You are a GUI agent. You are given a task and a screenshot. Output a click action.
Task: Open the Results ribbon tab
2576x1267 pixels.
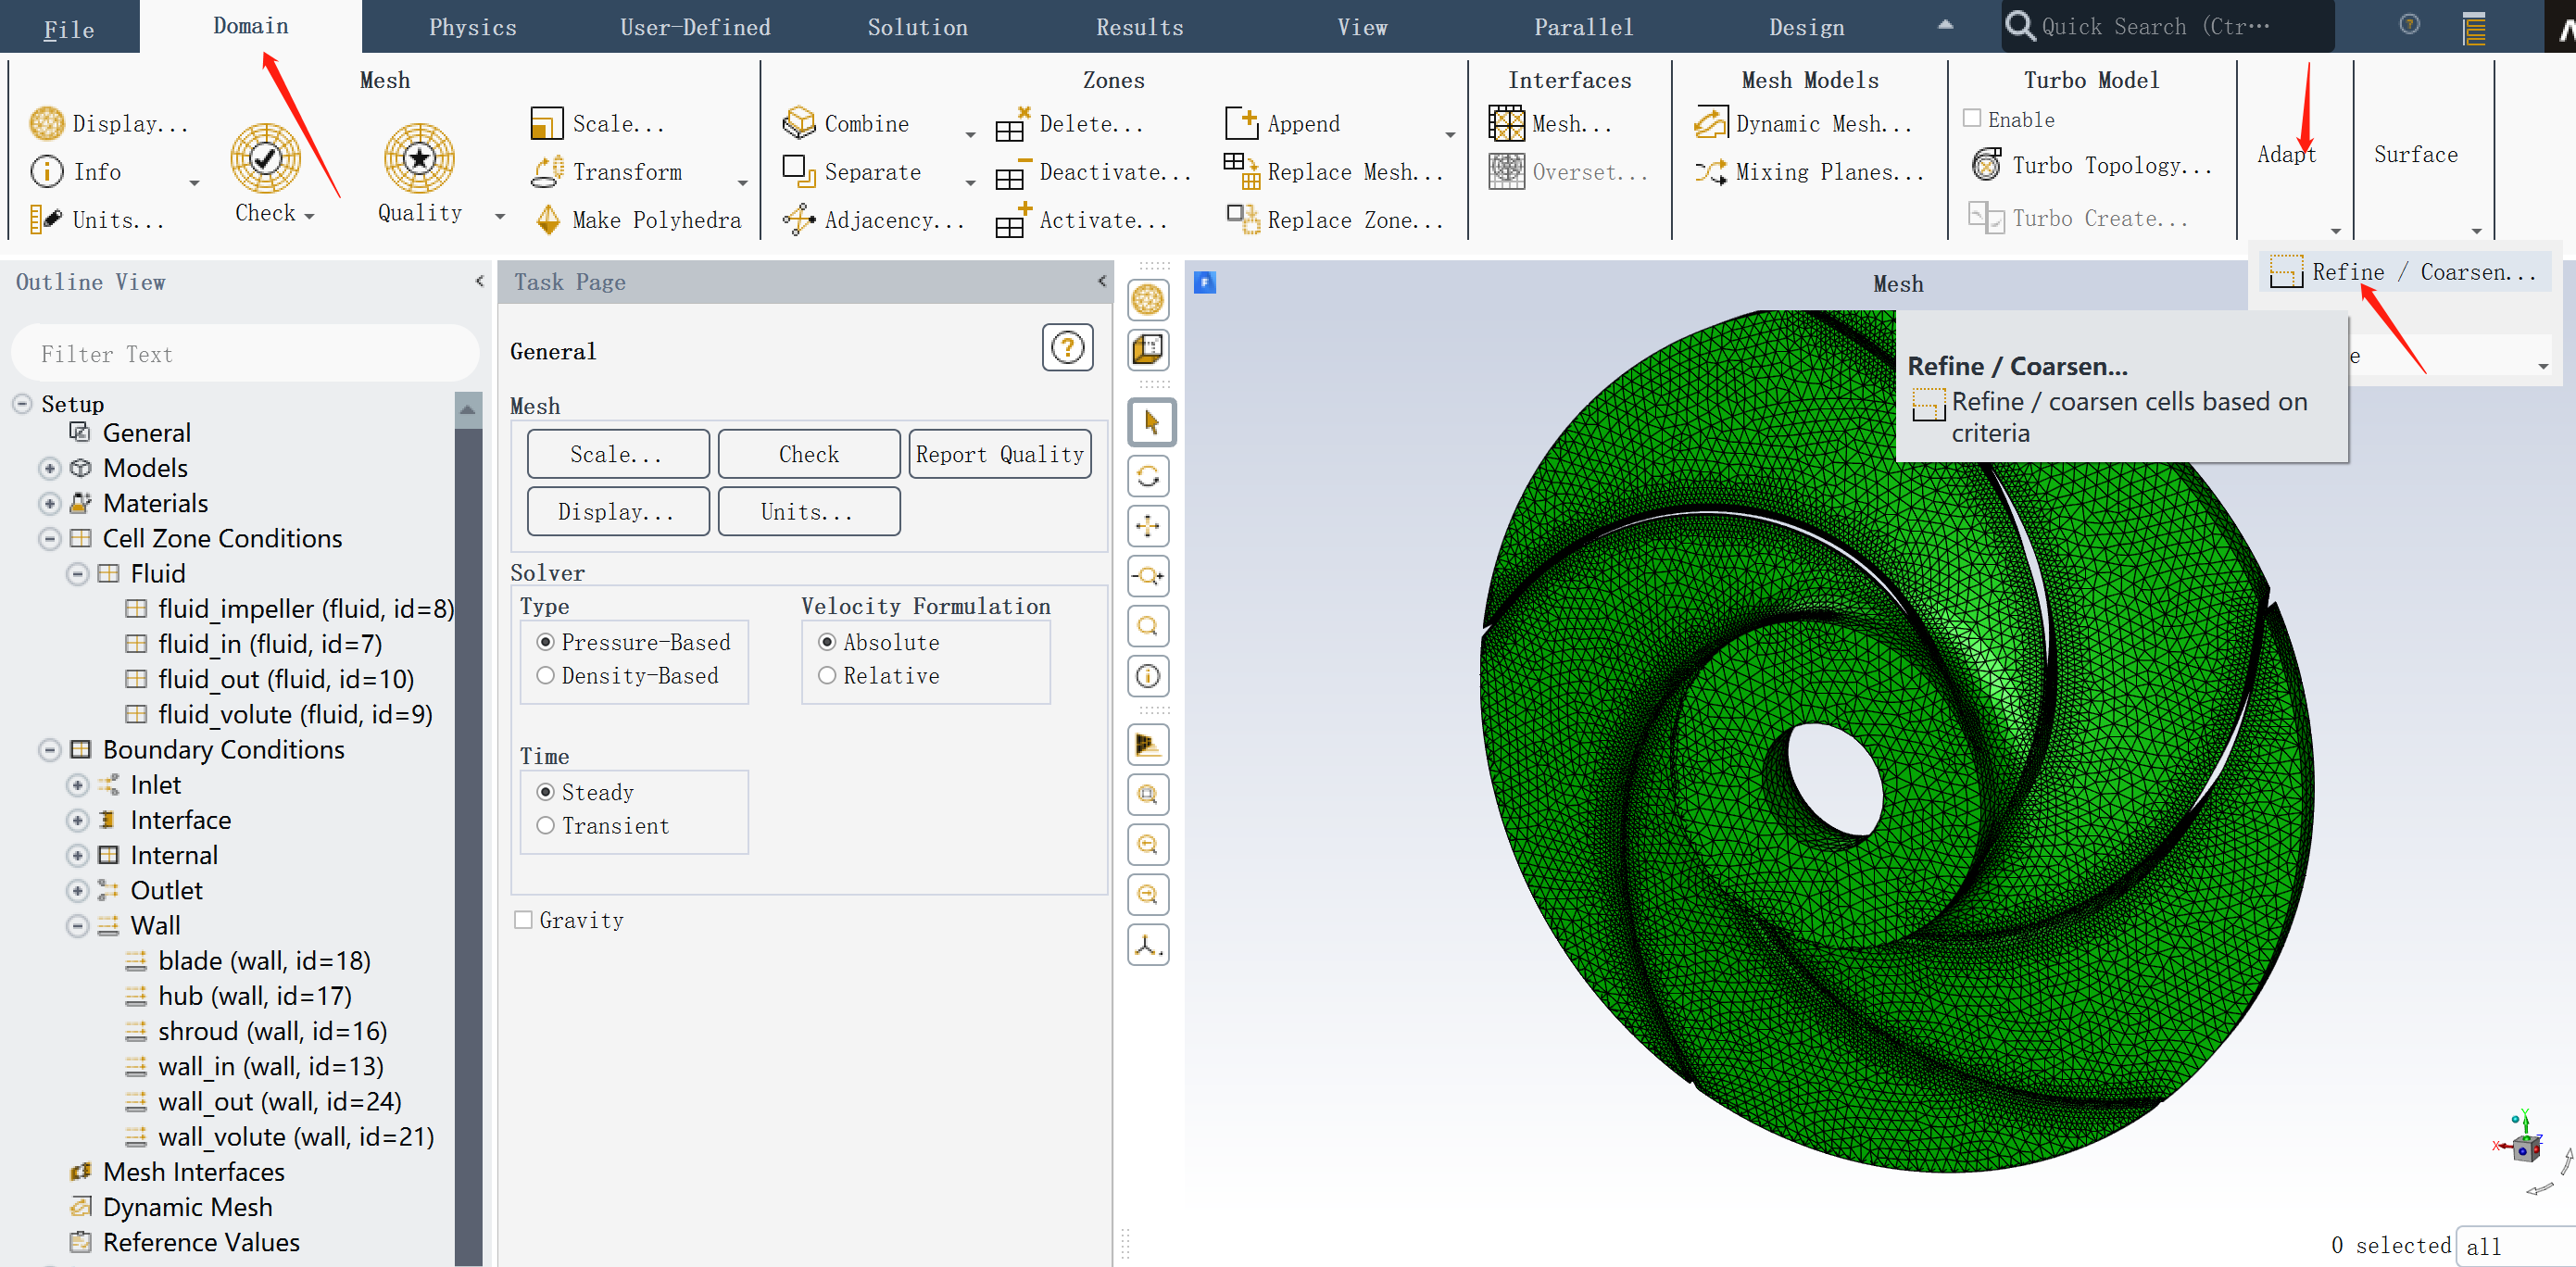(1139, 27)
